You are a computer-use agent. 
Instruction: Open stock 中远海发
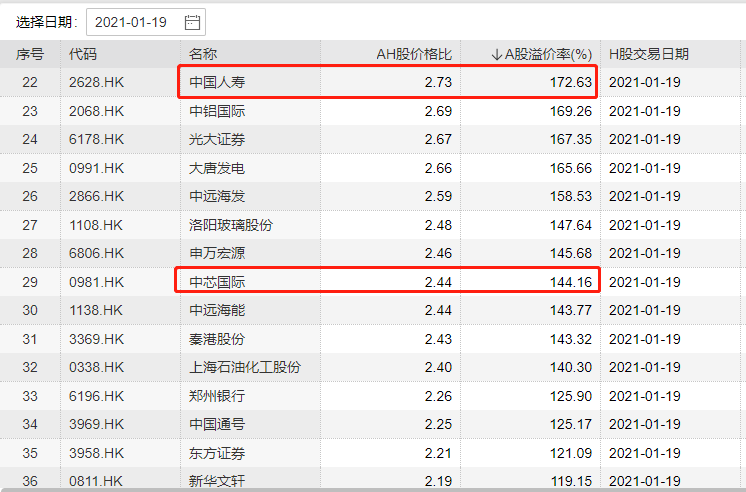[x=217, y=196]
